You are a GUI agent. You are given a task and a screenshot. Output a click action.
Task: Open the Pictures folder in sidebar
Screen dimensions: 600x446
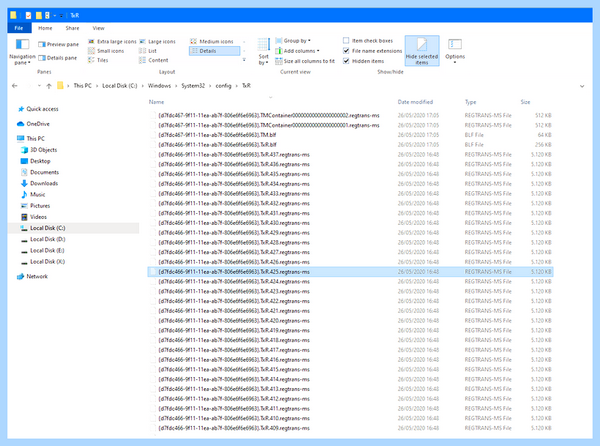(x=36, y=206)
